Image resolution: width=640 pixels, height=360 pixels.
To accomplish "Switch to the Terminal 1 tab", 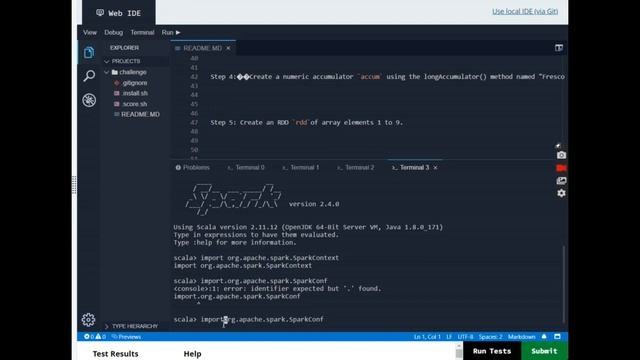I will tap(301, 167).
